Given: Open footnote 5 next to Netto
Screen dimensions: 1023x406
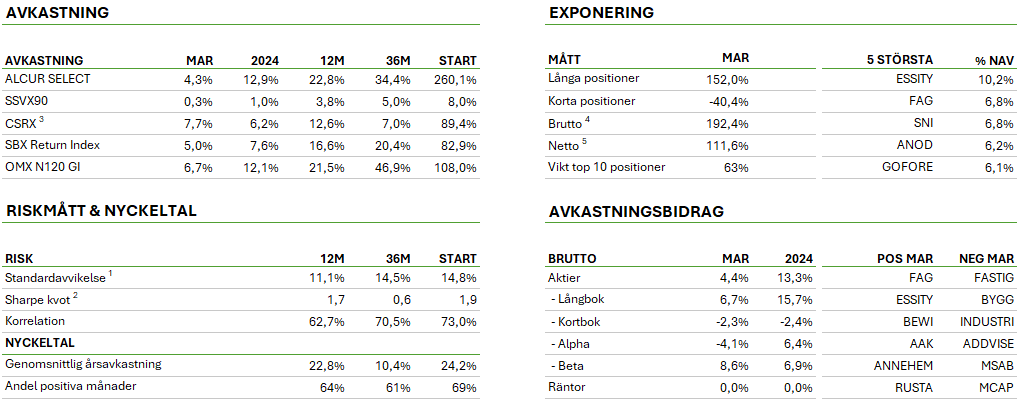Looking at the screenshot, I should (587, 142).
